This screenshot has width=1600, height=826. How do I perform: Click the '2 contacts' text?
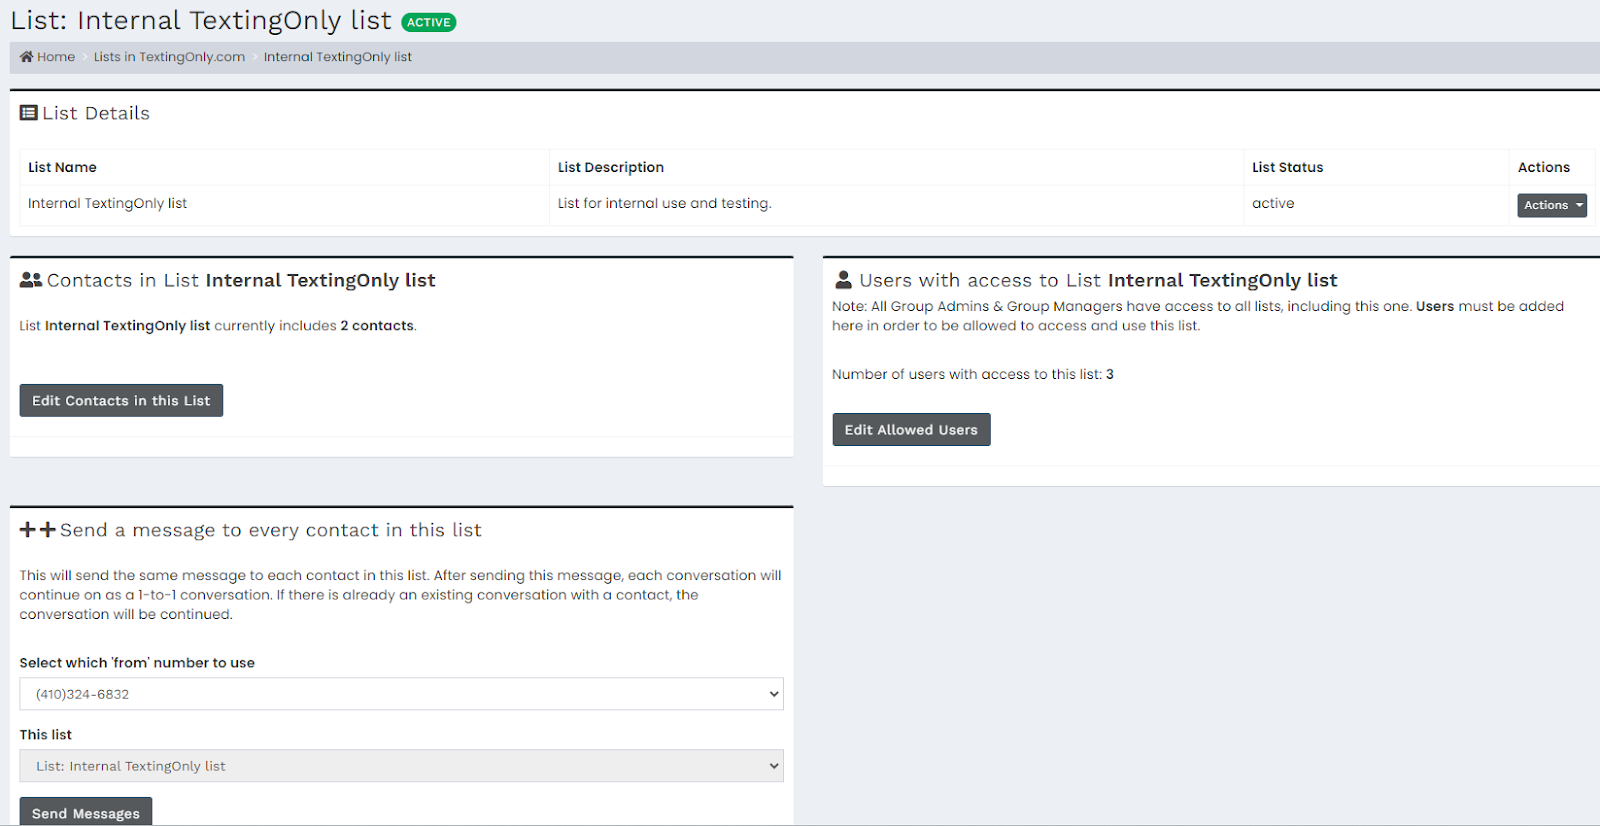[x=377, y=326]
